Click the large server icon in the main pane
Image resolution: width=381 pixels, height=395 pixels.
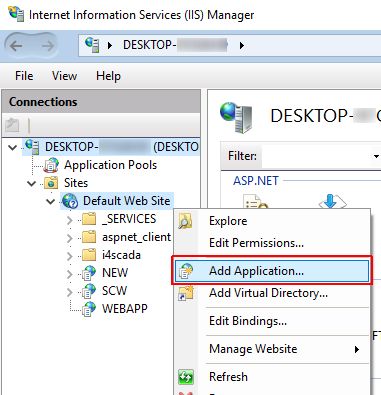[x=236, y=117]
